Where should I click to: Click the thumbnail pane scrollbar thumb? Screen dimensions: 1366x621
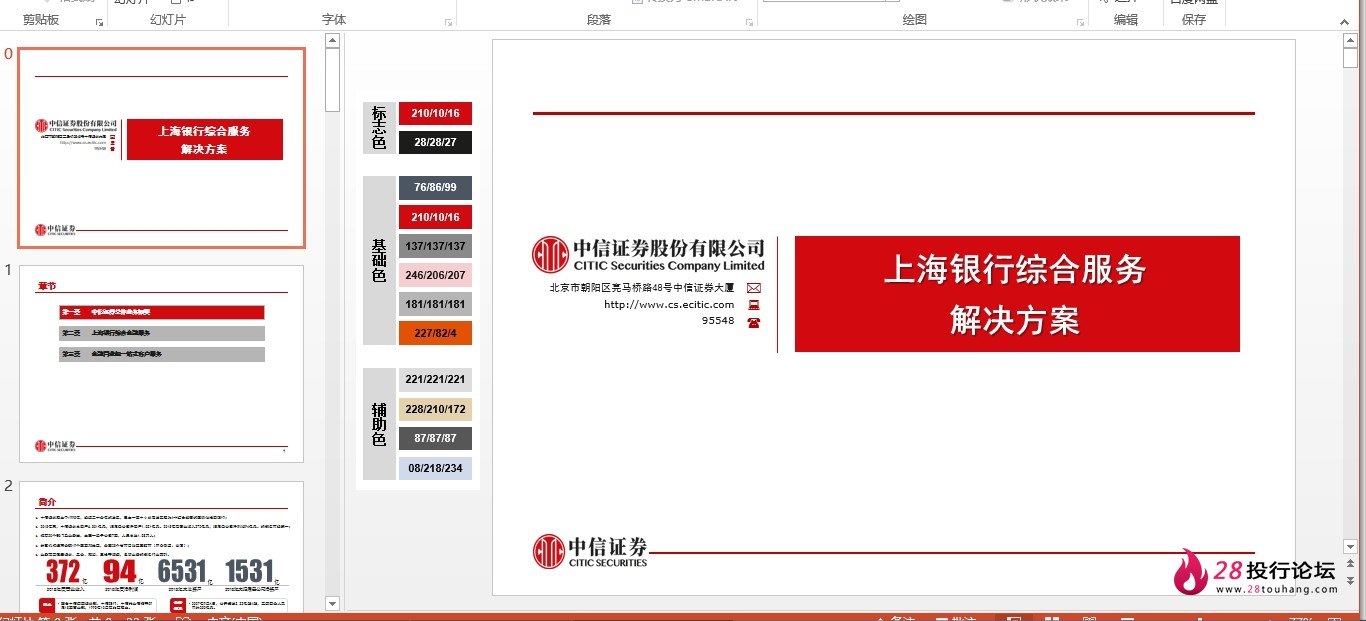click(x=332, y=80)
